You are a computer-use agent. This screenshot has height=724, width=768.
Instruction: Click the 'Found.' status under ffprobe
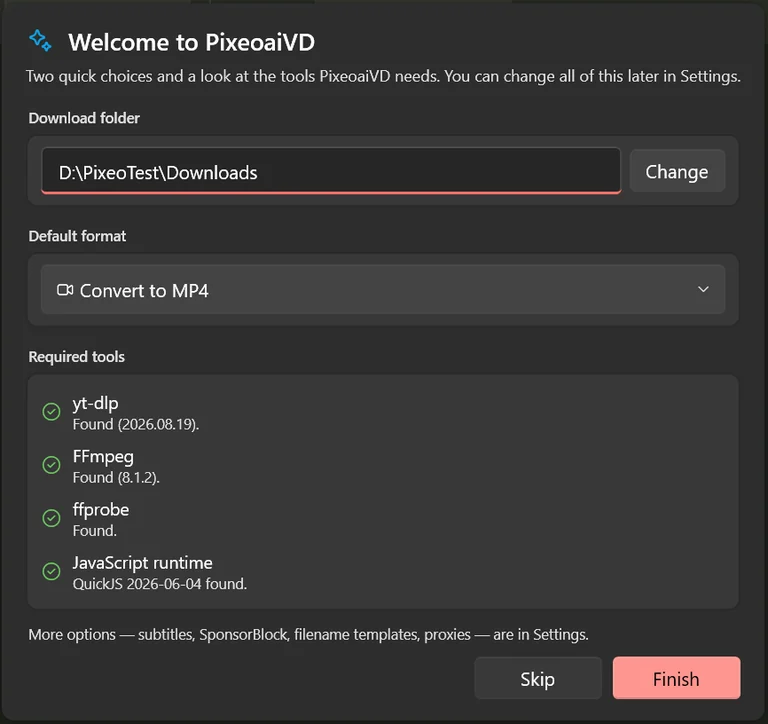(x=95, y=531)
